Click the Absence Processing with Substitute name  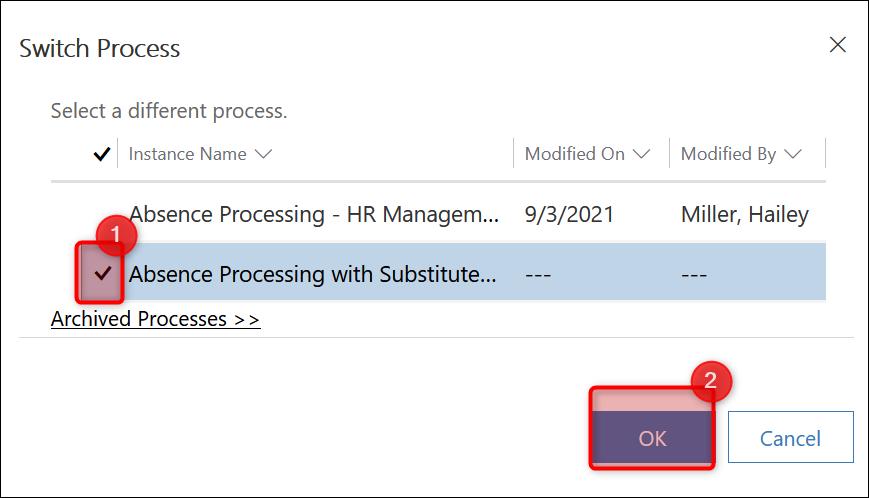coord(313,274)
